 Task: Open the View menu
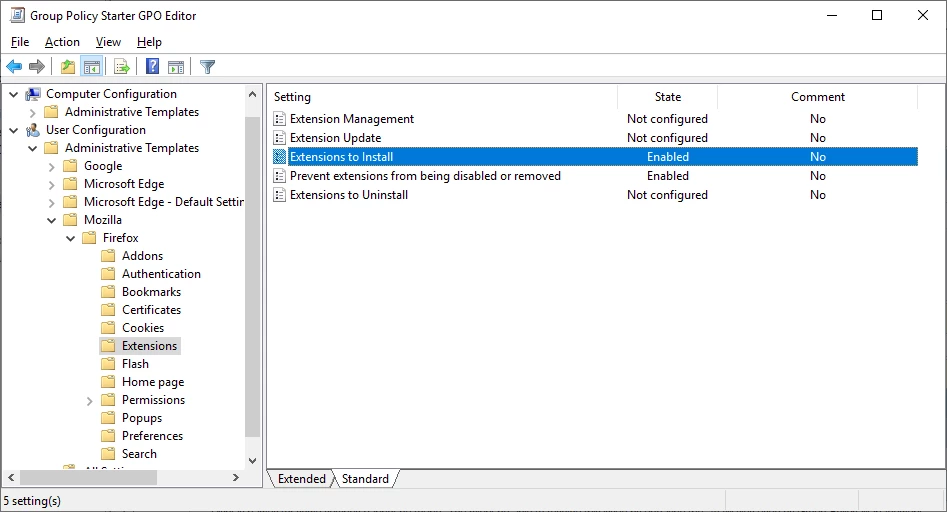click(108, 42)
